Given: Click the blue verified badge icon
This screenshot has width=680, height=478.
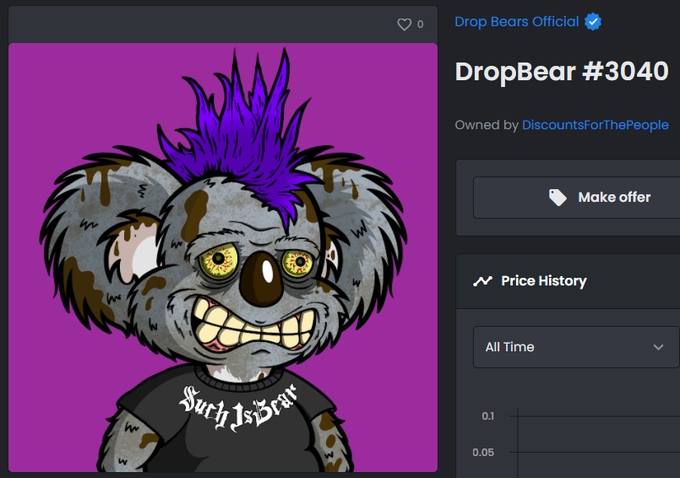Looking at the screenshot, I should (593, 22).
